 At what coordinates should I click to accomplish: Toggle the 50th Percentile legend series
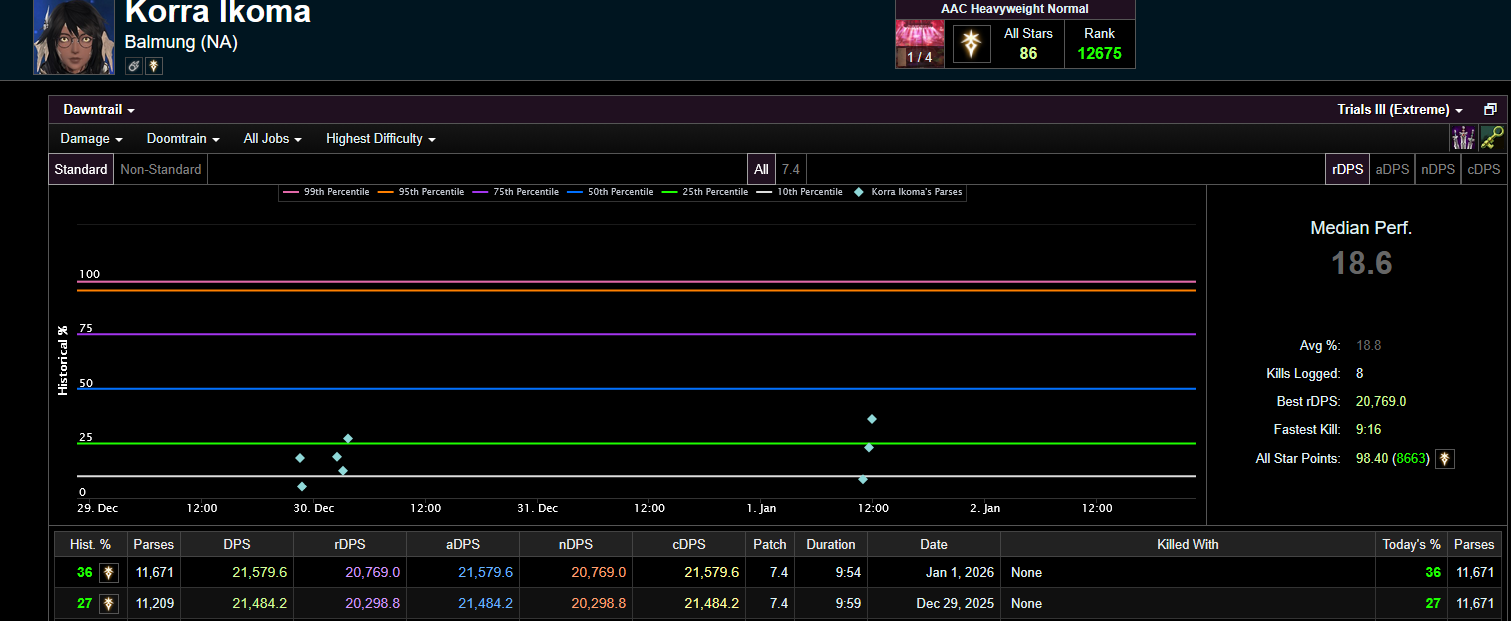pos(610,192)
